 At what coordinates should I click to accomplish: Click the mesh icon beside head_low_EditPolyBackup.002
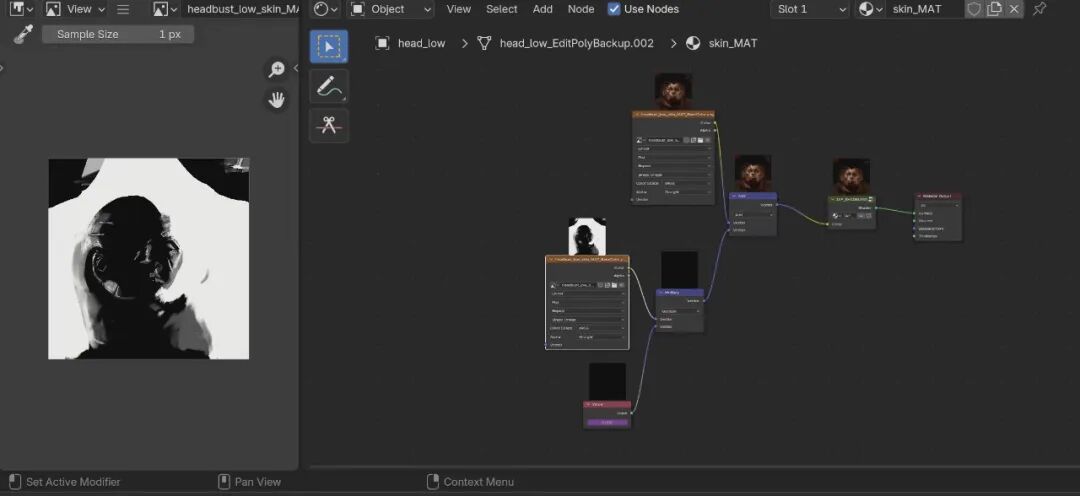tap(484, 43)
